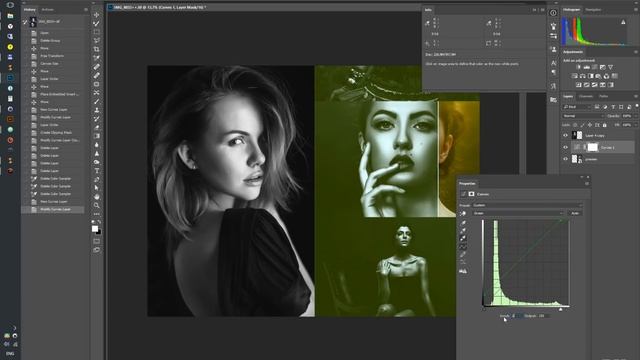The height and width of the screenshot is (360, 640).
Task: Select the Free Transform history state
Action: pyautogui.click(x=52, y=56)
